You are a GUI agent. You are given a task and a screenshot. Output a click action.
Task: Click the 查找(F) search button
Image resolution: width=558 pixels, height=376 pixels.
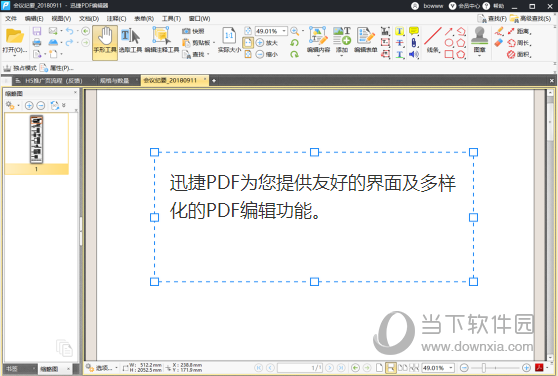[492, 18]
